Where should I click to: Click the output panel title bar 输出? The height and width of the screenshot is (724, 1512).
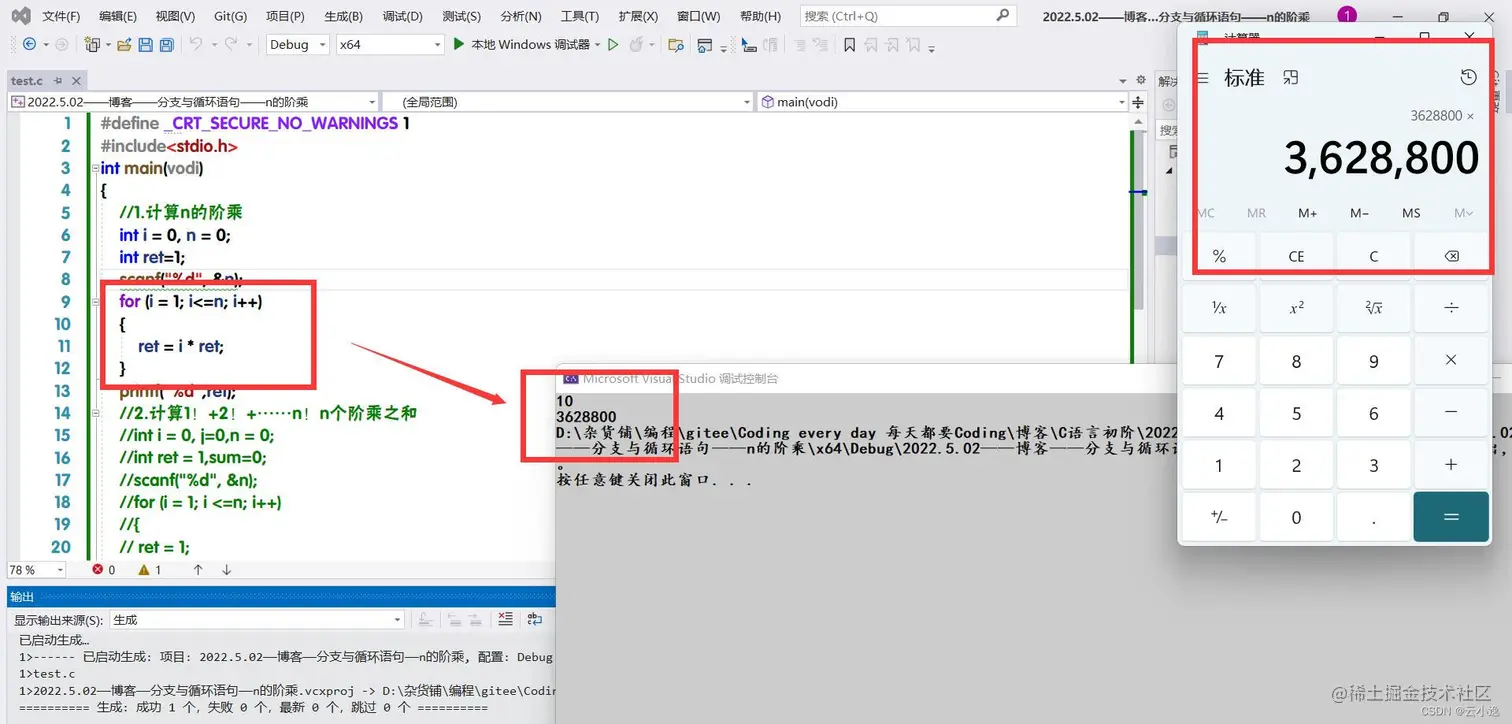point(280,597)
